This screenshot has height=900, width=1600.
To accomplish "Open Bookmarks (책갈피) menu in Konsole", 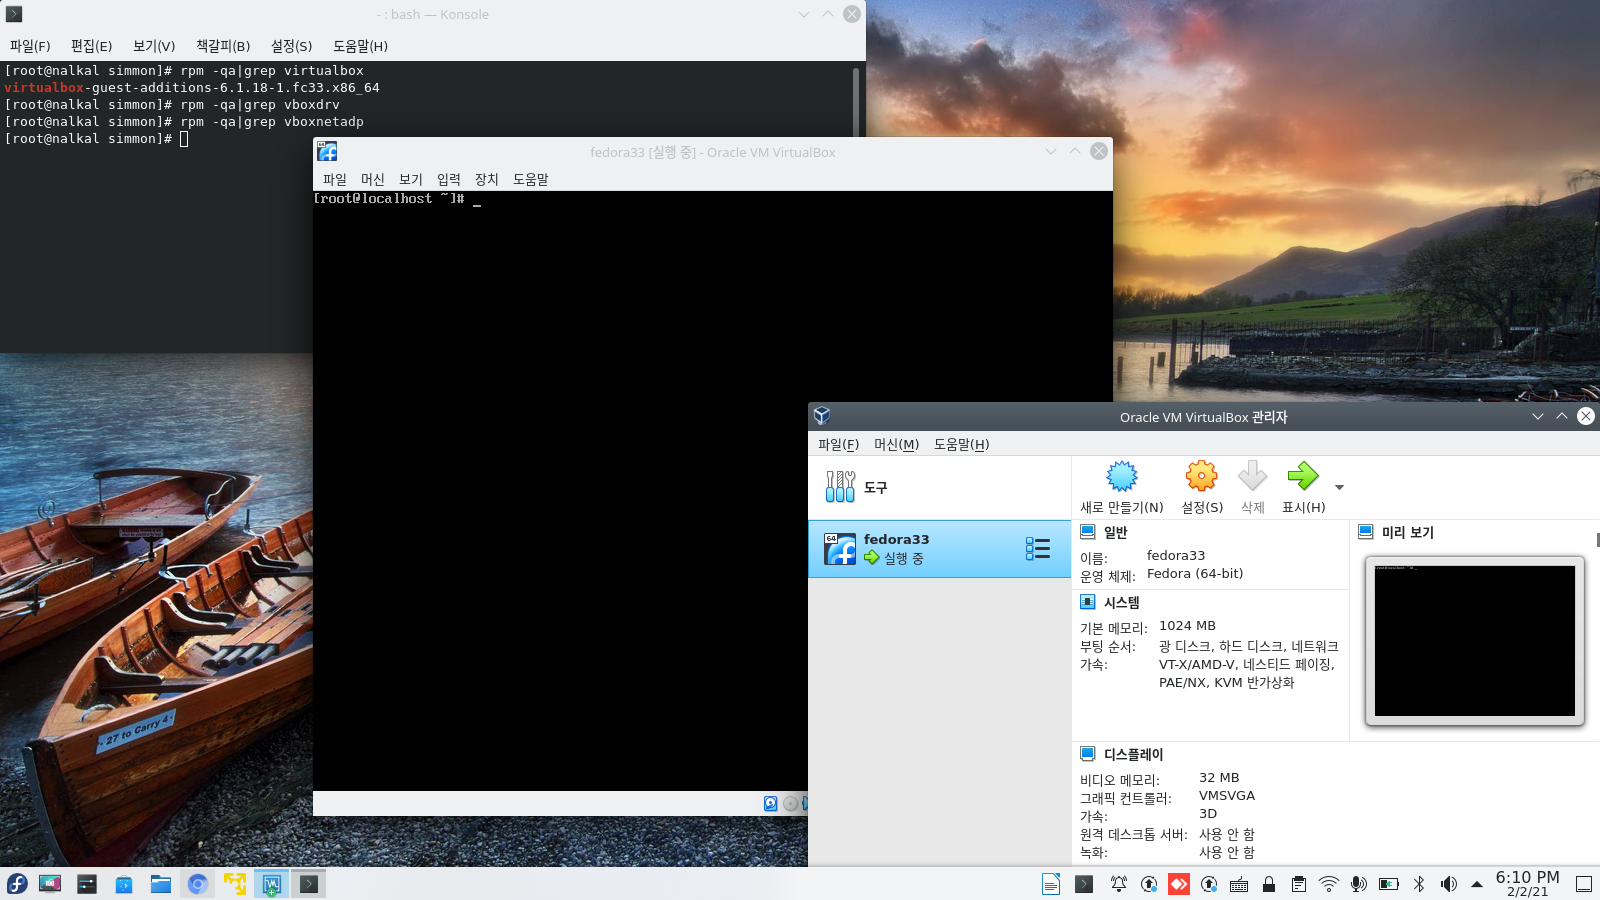I will click(x=223, y=46).
